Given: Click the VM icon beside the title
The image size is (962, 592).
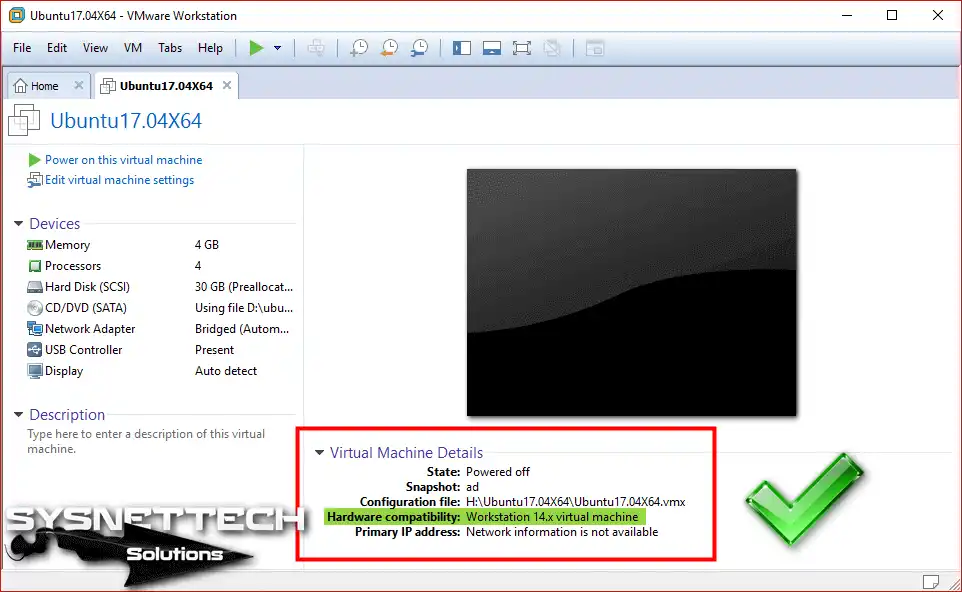Looking at the screenshot, I should (24, 120).
